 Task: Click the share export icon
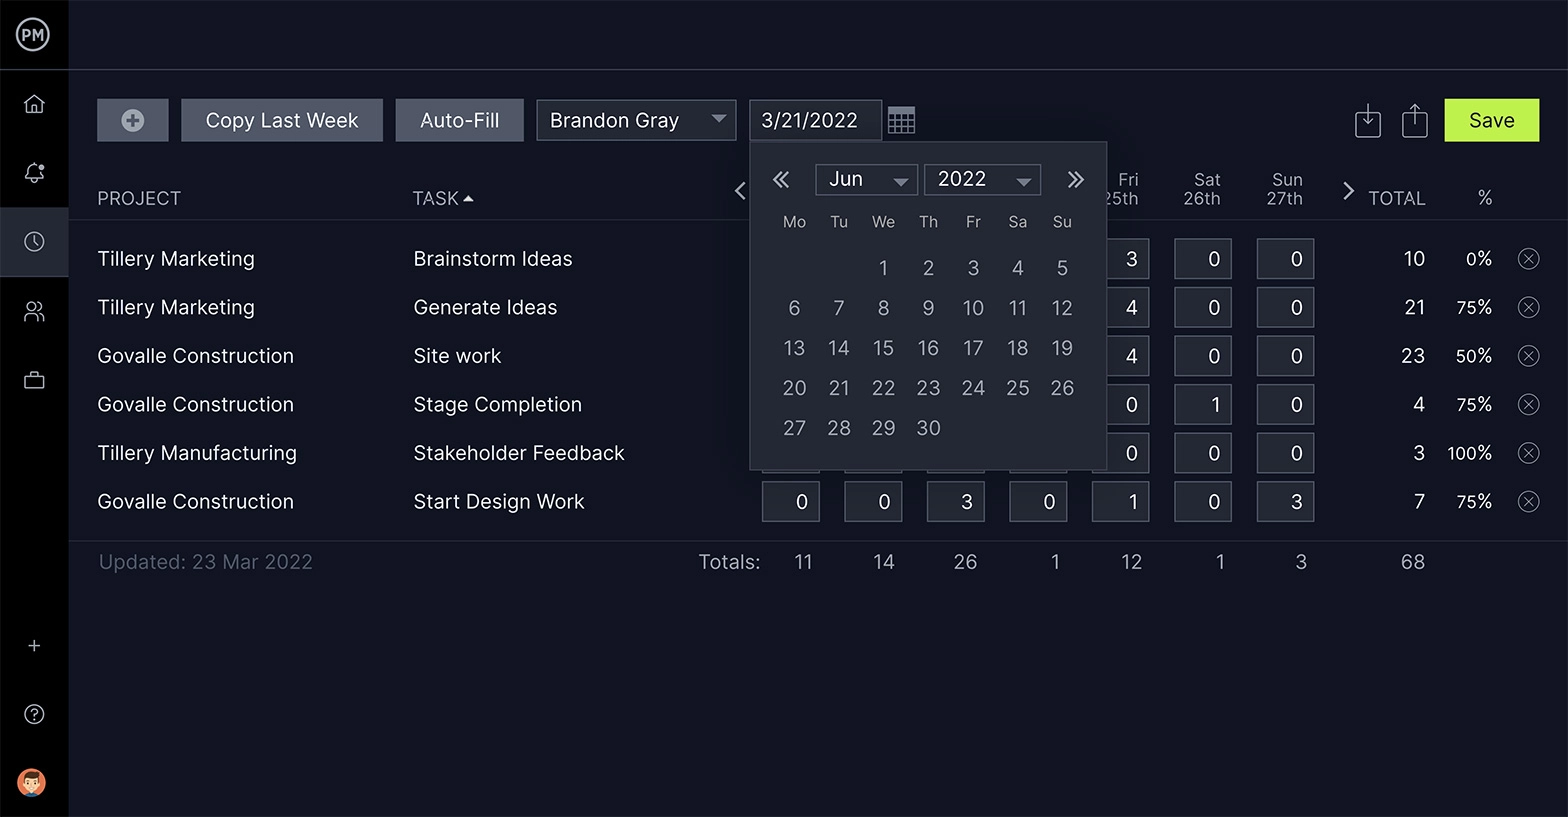(x=1414, y=121)
